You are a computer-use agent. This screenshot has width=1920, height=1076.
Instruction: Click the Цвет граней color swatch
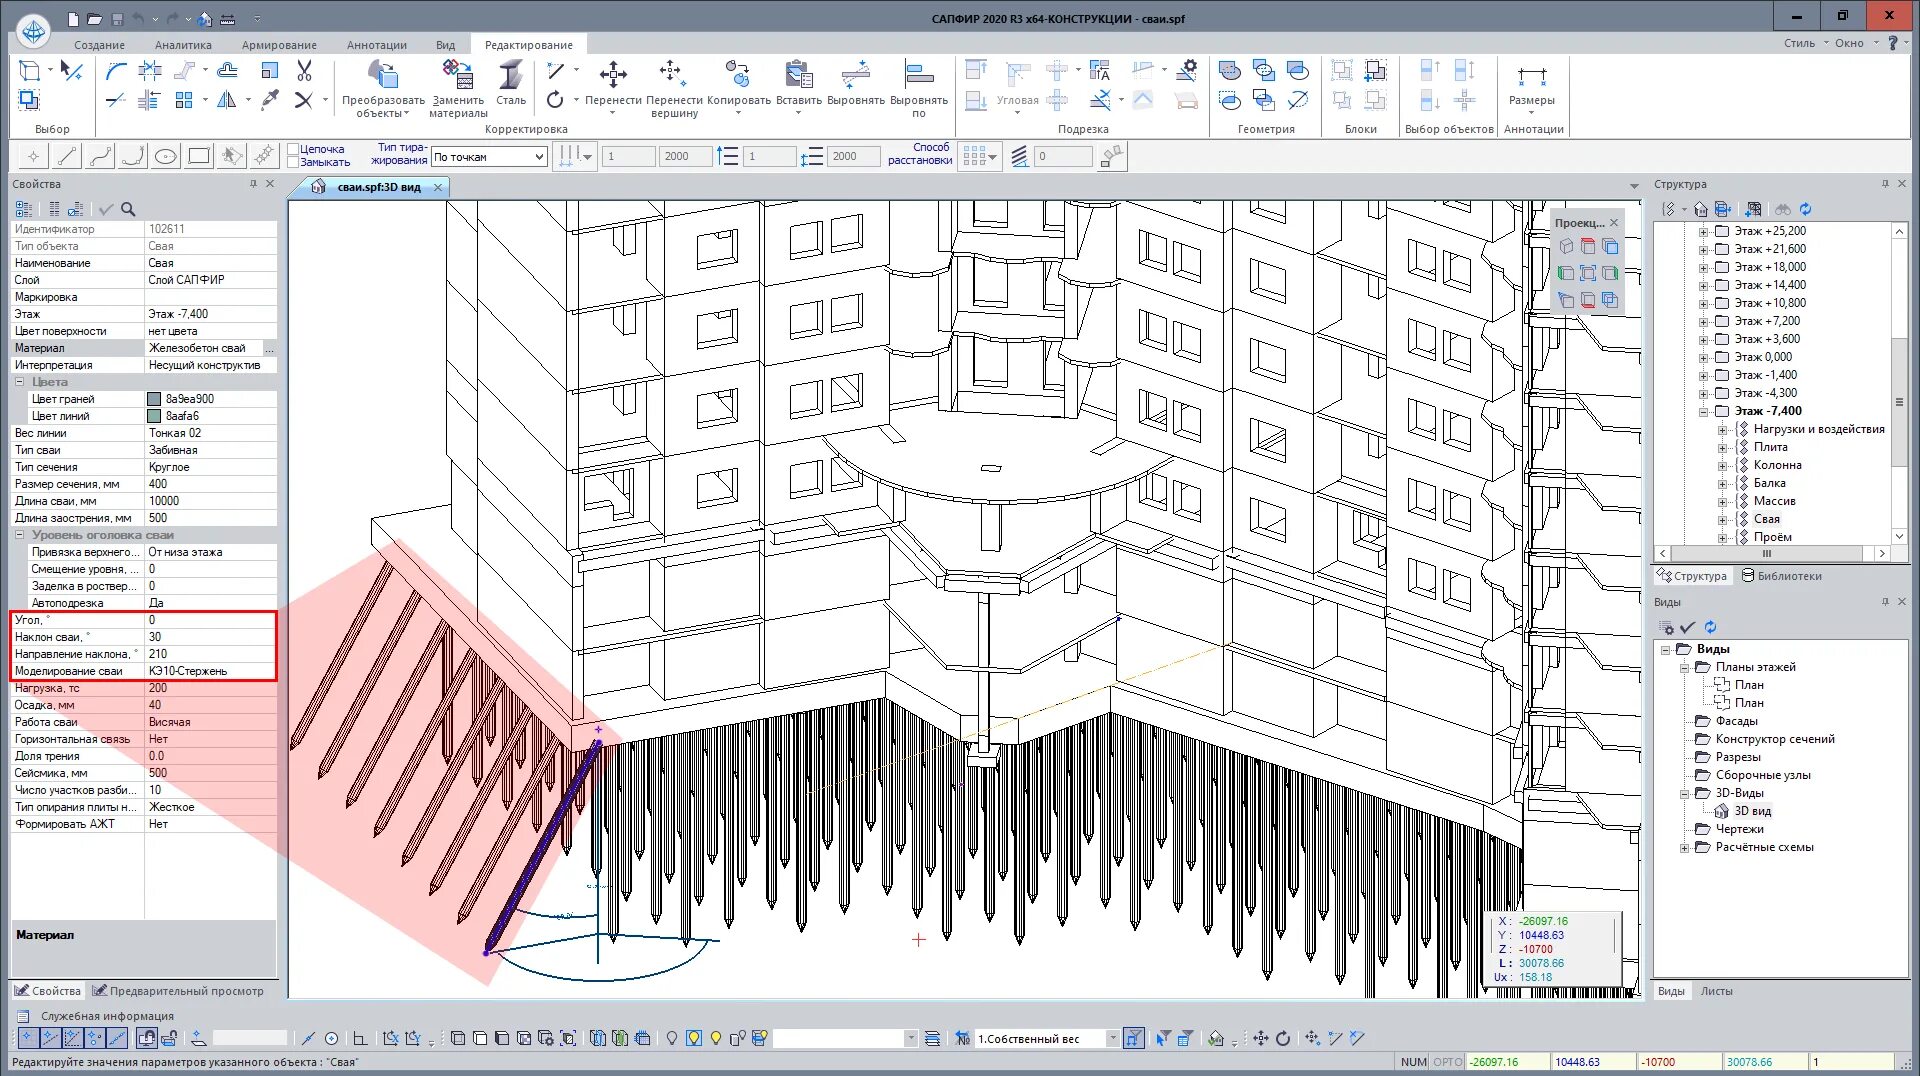pos(154,399)
